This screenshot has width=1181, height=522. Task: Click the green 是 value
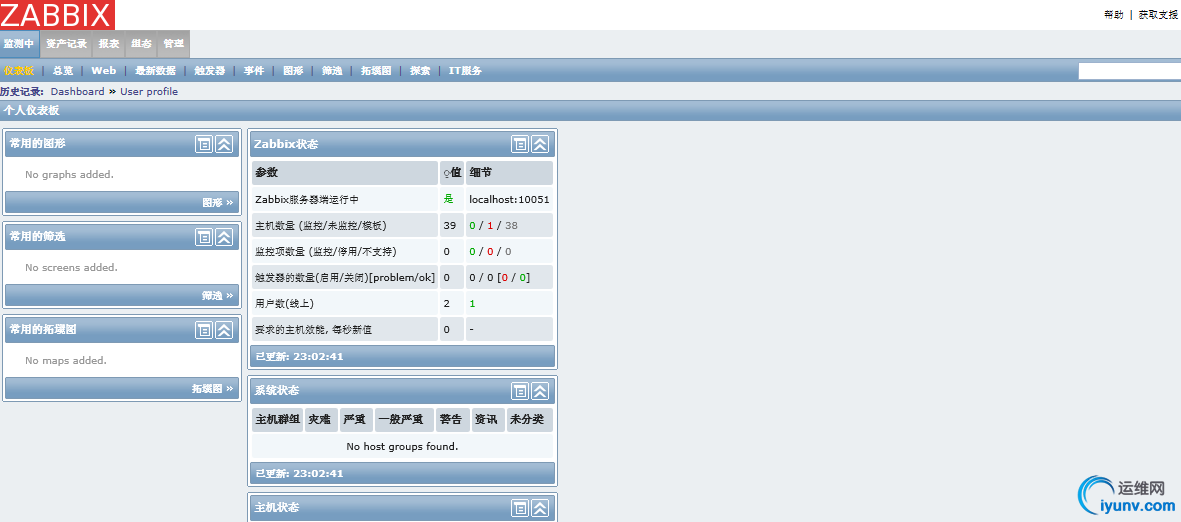[x=448, y=199]
